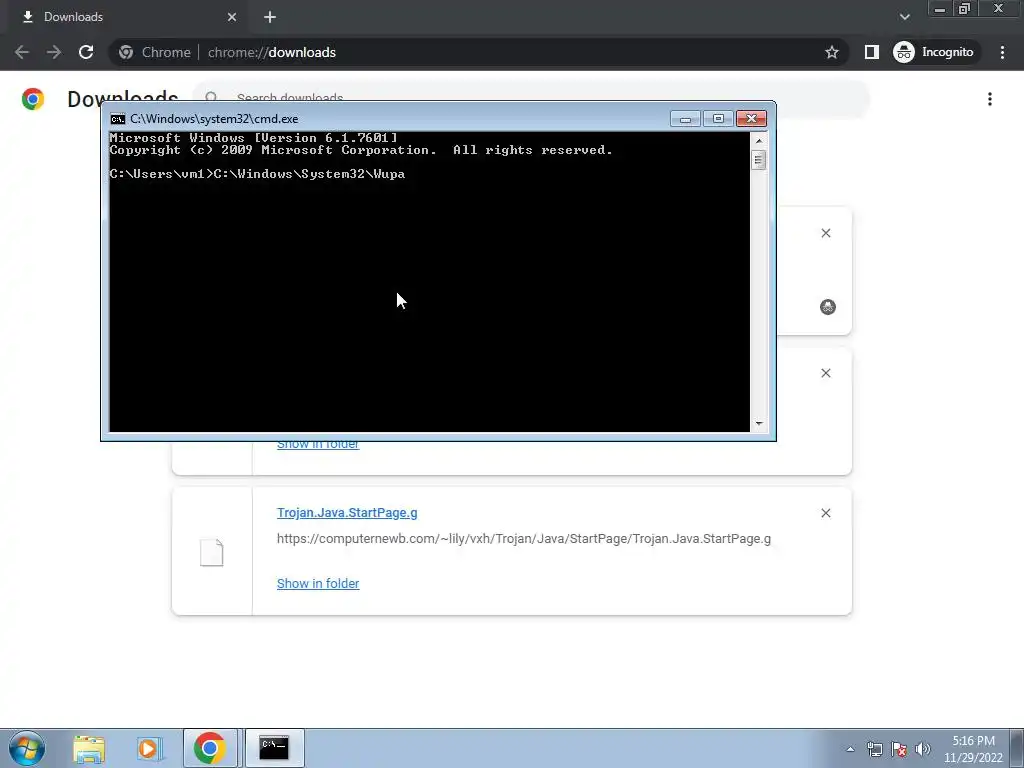This screenshot has height=768, width=1024.
Task: Click the cmd.exe title bar text
Action: click(214, 119)
